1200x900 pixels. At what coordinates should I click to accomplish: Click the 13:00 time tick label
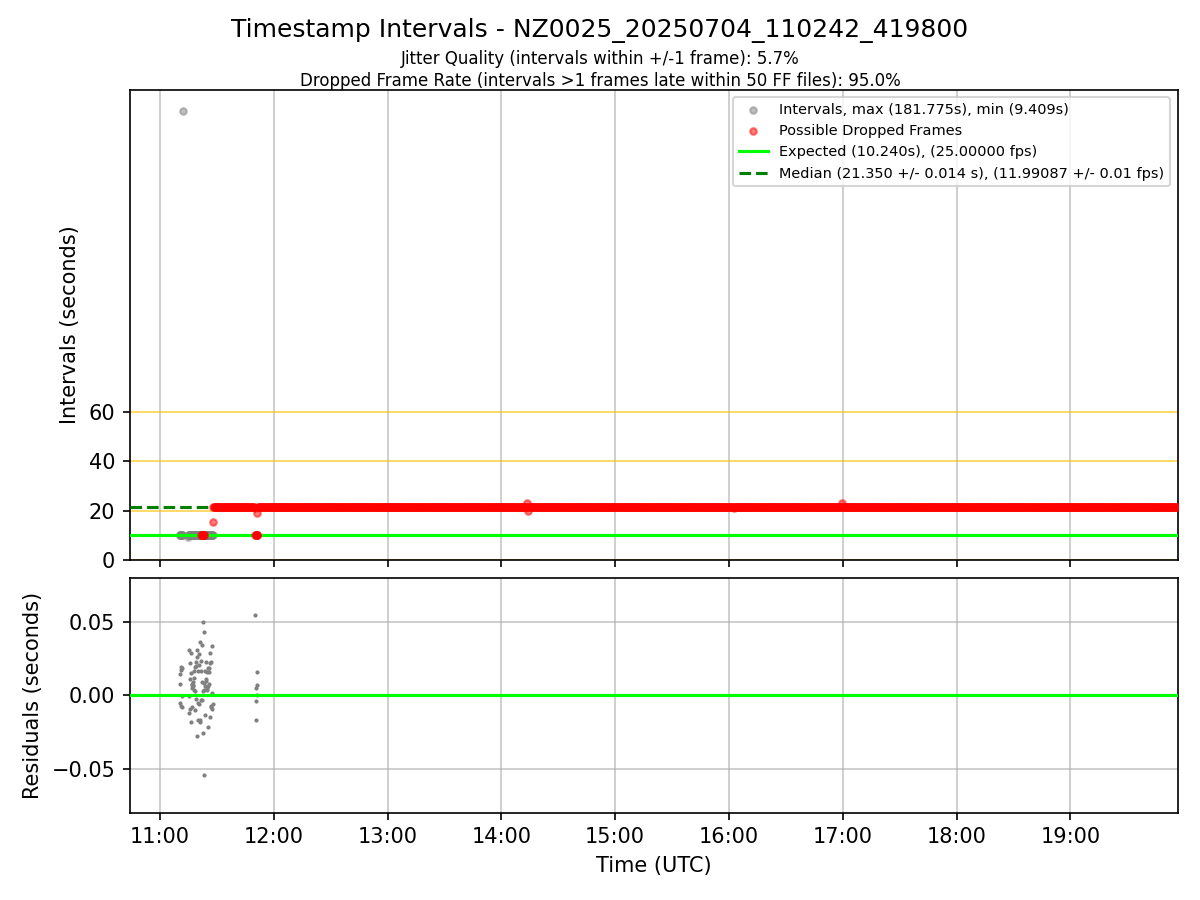(388, 836)
